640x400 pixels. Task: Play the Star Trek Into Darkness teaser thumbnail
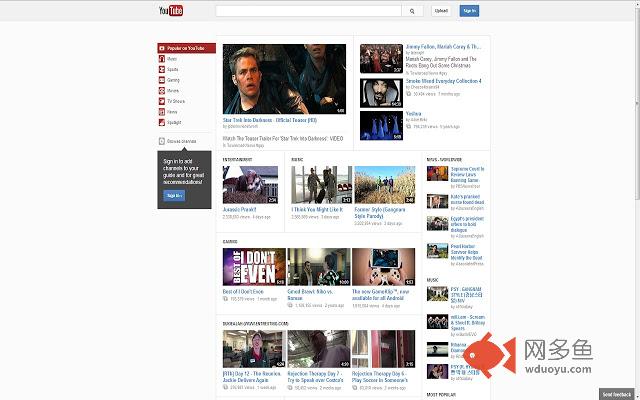284,79
